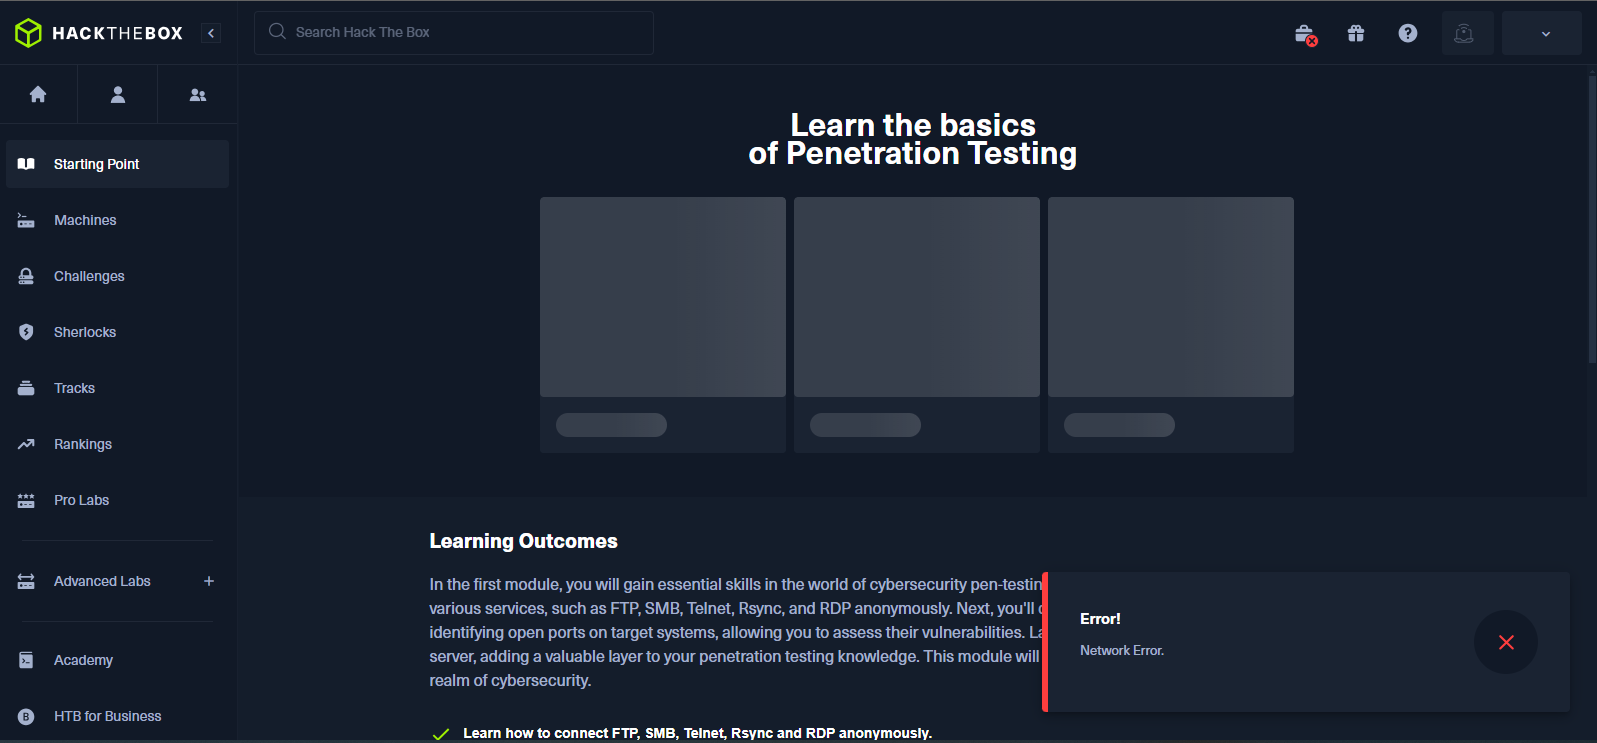Image resolution: width=1597 pixels, height=743 pixels.
Task: Click the second loading module card
Action: click(917, 325)
